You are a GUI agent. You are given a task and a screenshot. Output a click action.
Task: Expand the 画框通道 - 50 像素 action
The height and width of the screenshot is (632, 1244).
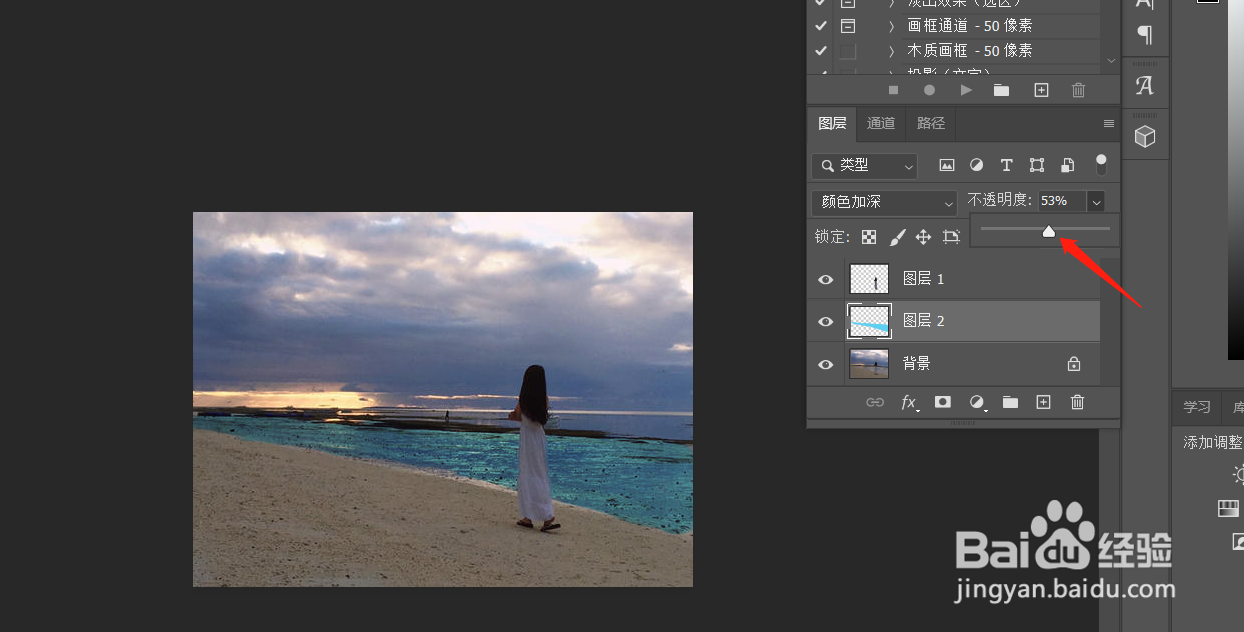click(x=891, y=26)
